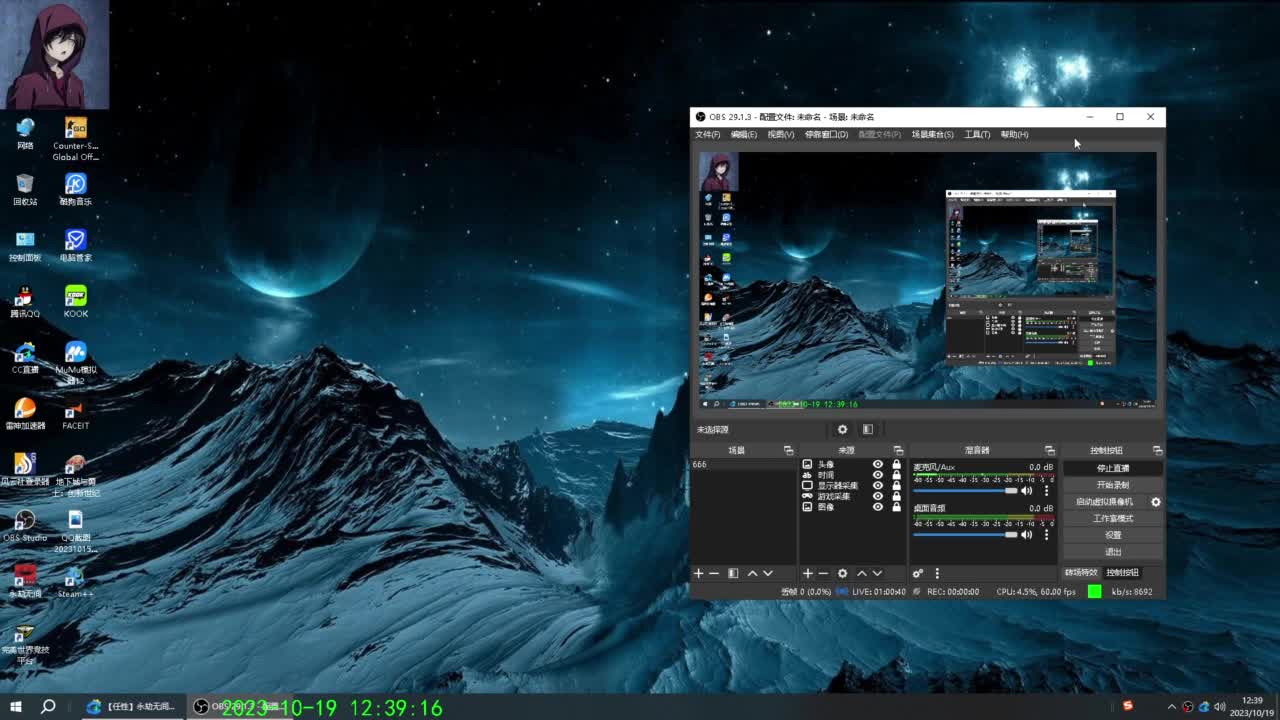
Task: Switch to the 转场特效 tab
Action: coord(1081,573)
